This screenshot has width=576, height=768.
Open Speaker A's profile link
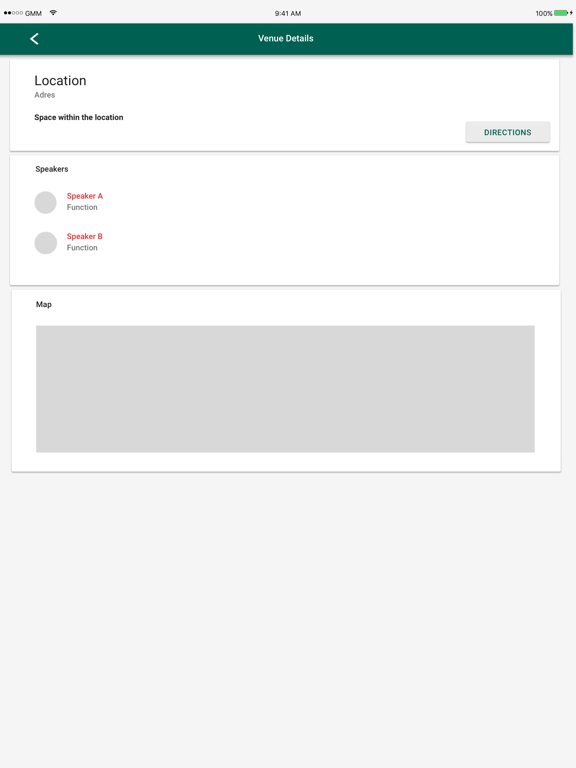coord(85,196)
